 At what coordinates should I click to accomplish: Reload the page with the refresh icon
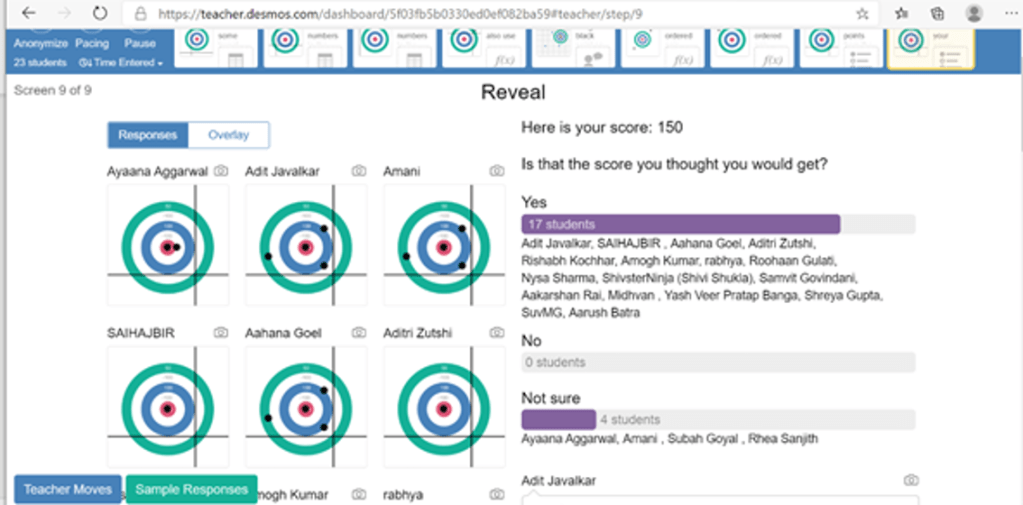100,14
